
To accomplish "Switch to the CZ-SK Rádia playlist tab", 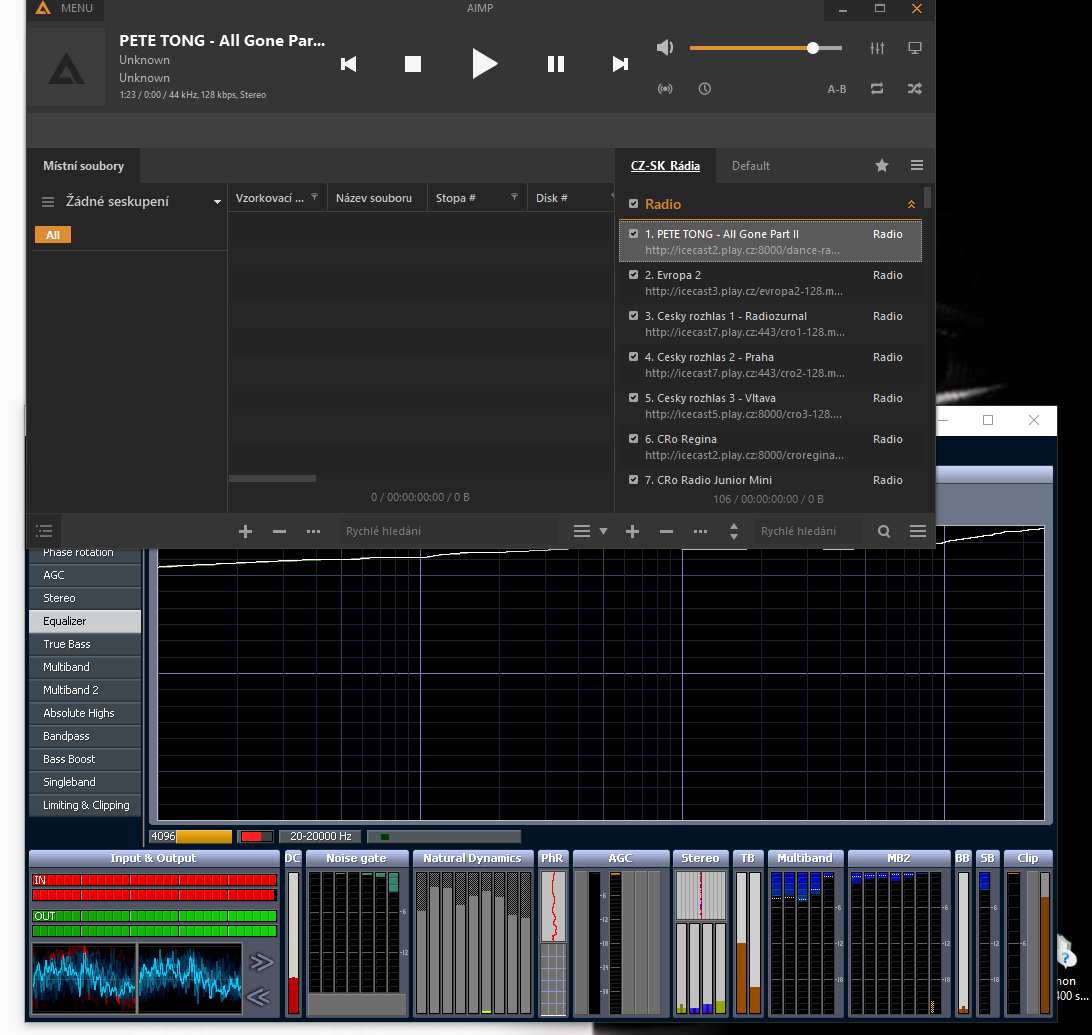I will point(665,166).
